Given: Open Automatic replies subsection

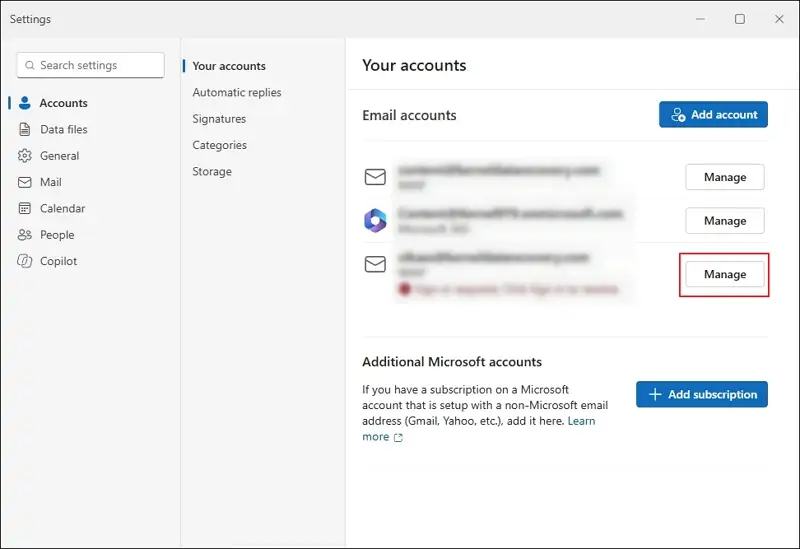Looking at the screenshot, I should 237,92.
